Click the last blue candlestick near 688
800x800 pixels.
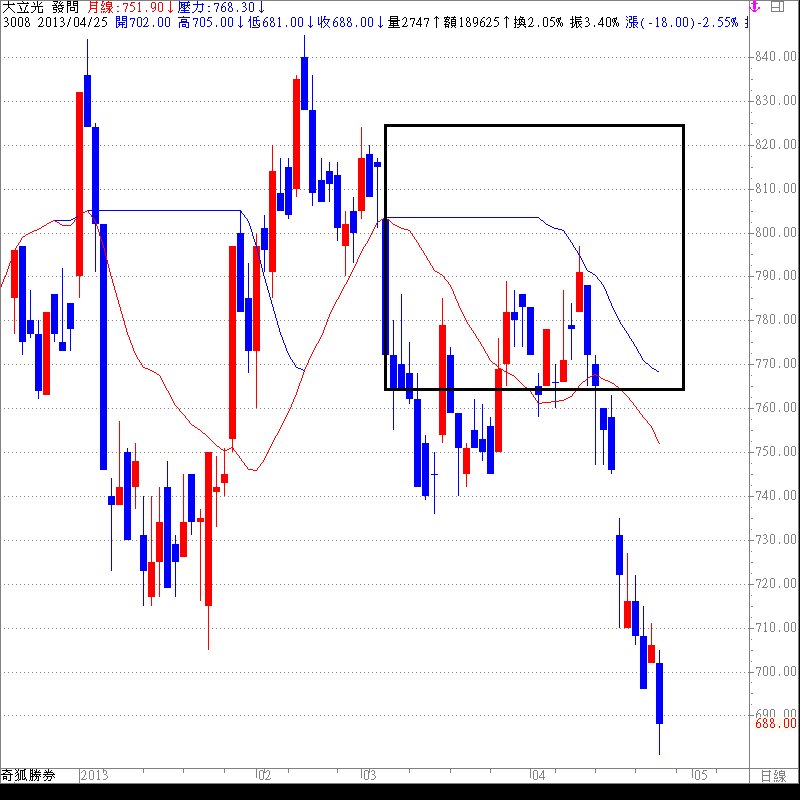[660, 693]
